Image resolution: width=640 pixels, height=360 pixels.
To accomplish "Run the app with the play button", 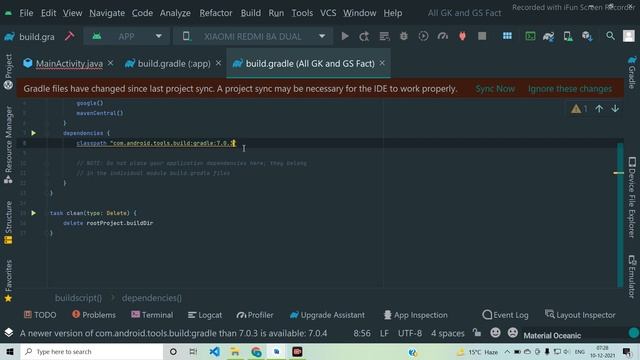I will tap(345, 36).
